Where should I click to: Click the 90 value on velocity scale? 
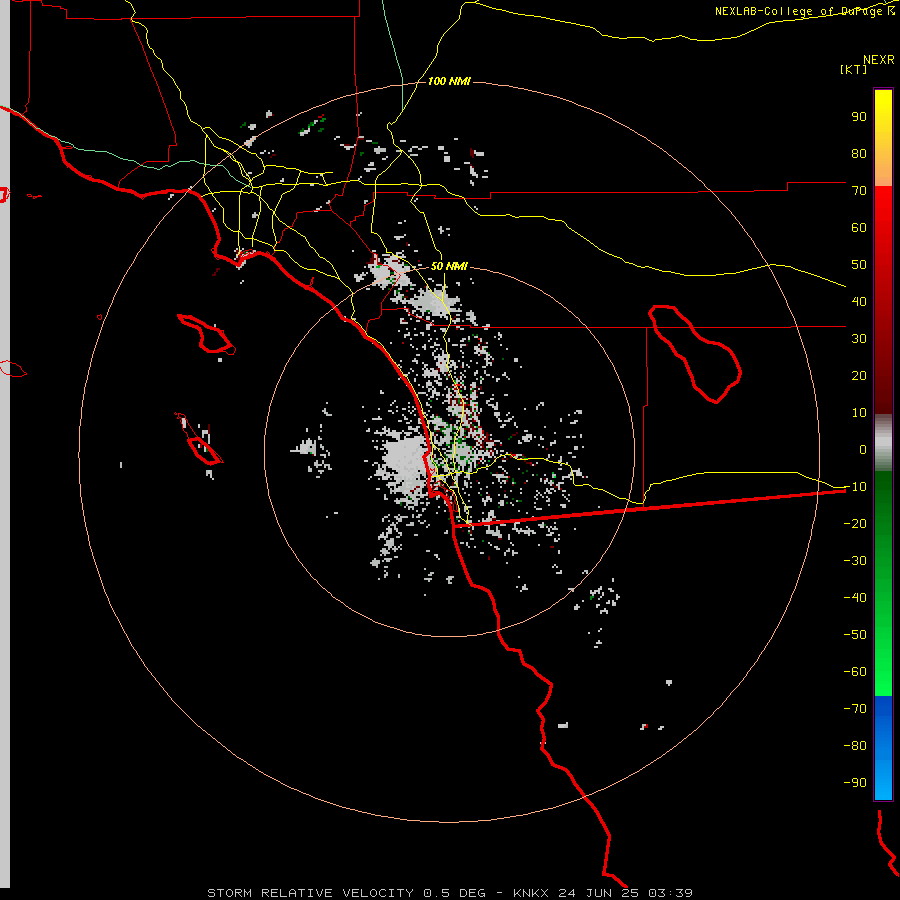point(859,117)
